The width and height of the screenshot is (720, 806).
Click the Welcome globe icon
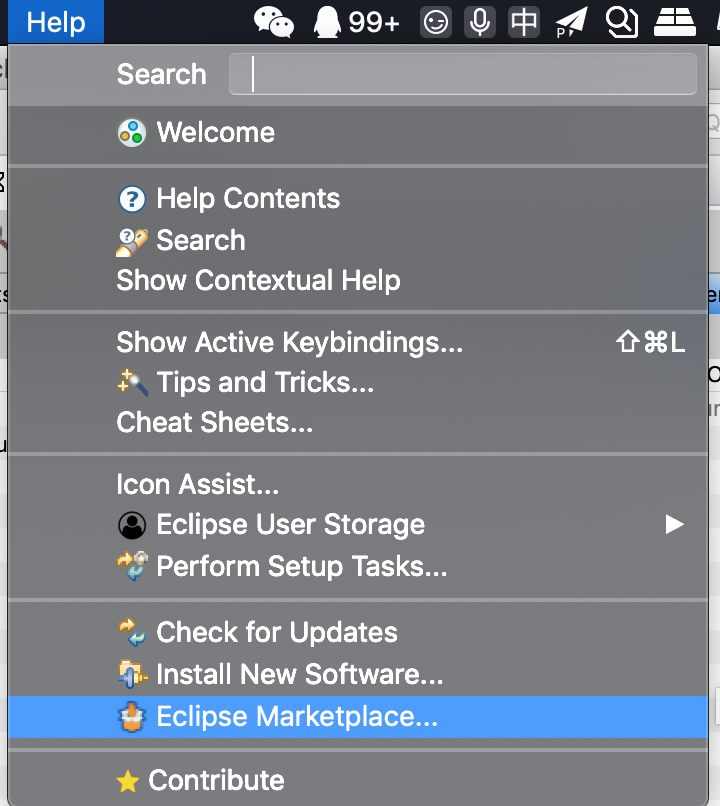pos(131,133)
